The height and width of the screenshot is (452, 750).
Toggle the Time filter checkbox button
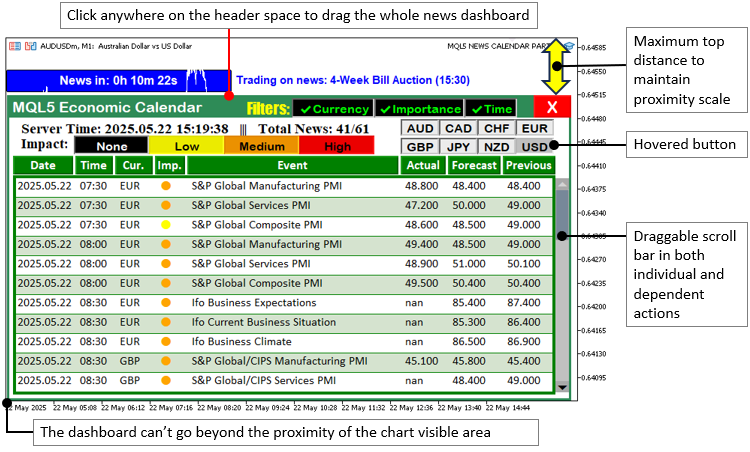(x=491, y=109)
